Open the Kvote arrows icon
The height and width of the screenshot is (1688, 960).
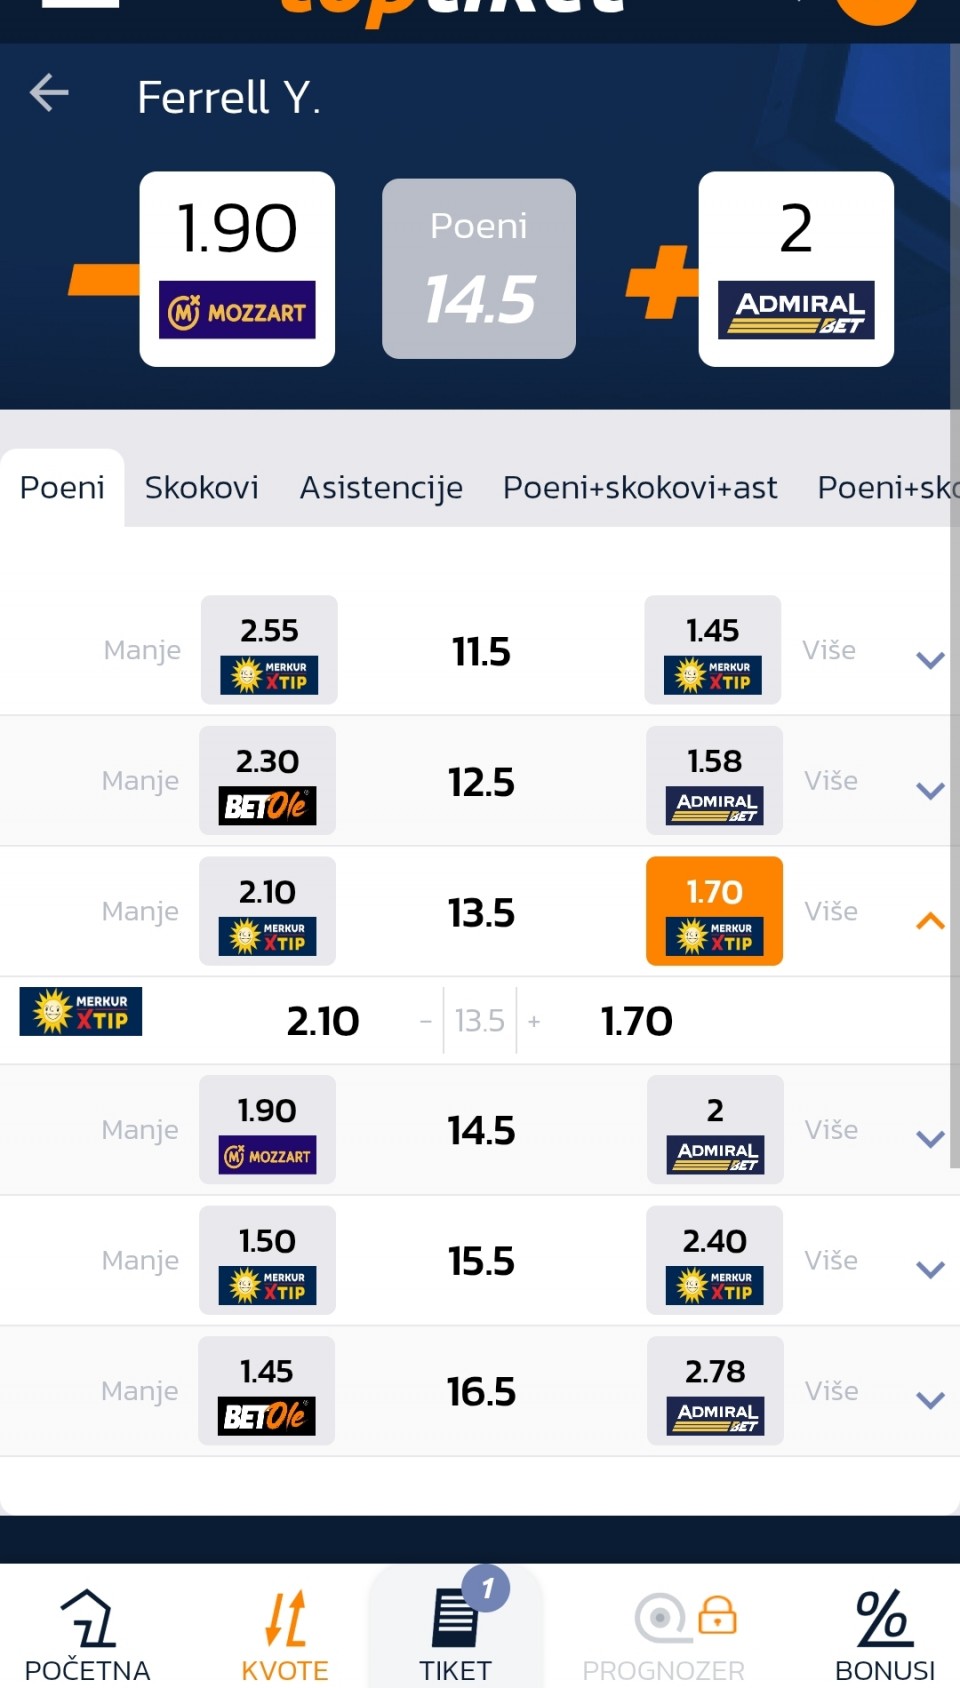point(285,1617)
